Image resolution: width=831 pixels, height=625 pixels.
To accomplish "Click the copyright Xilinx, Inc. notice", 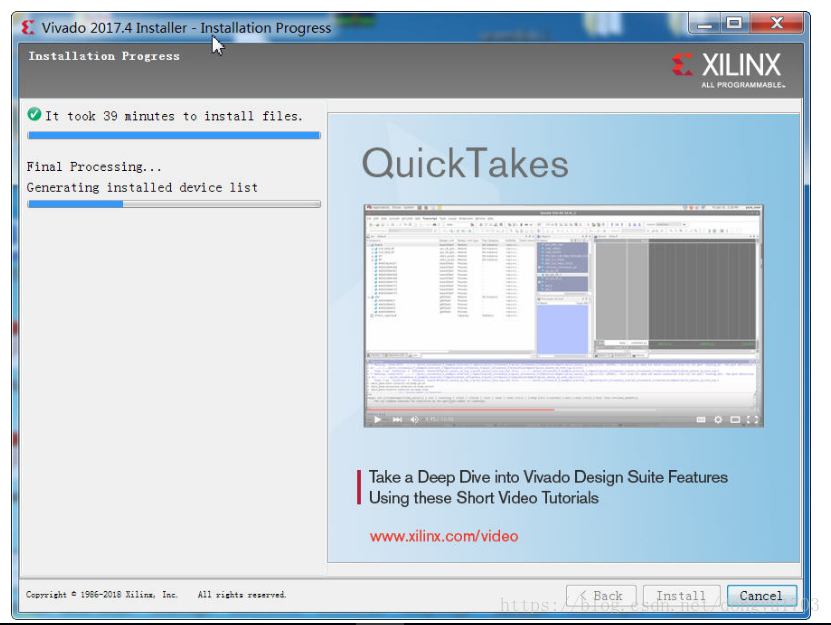I will coord(102,595).
